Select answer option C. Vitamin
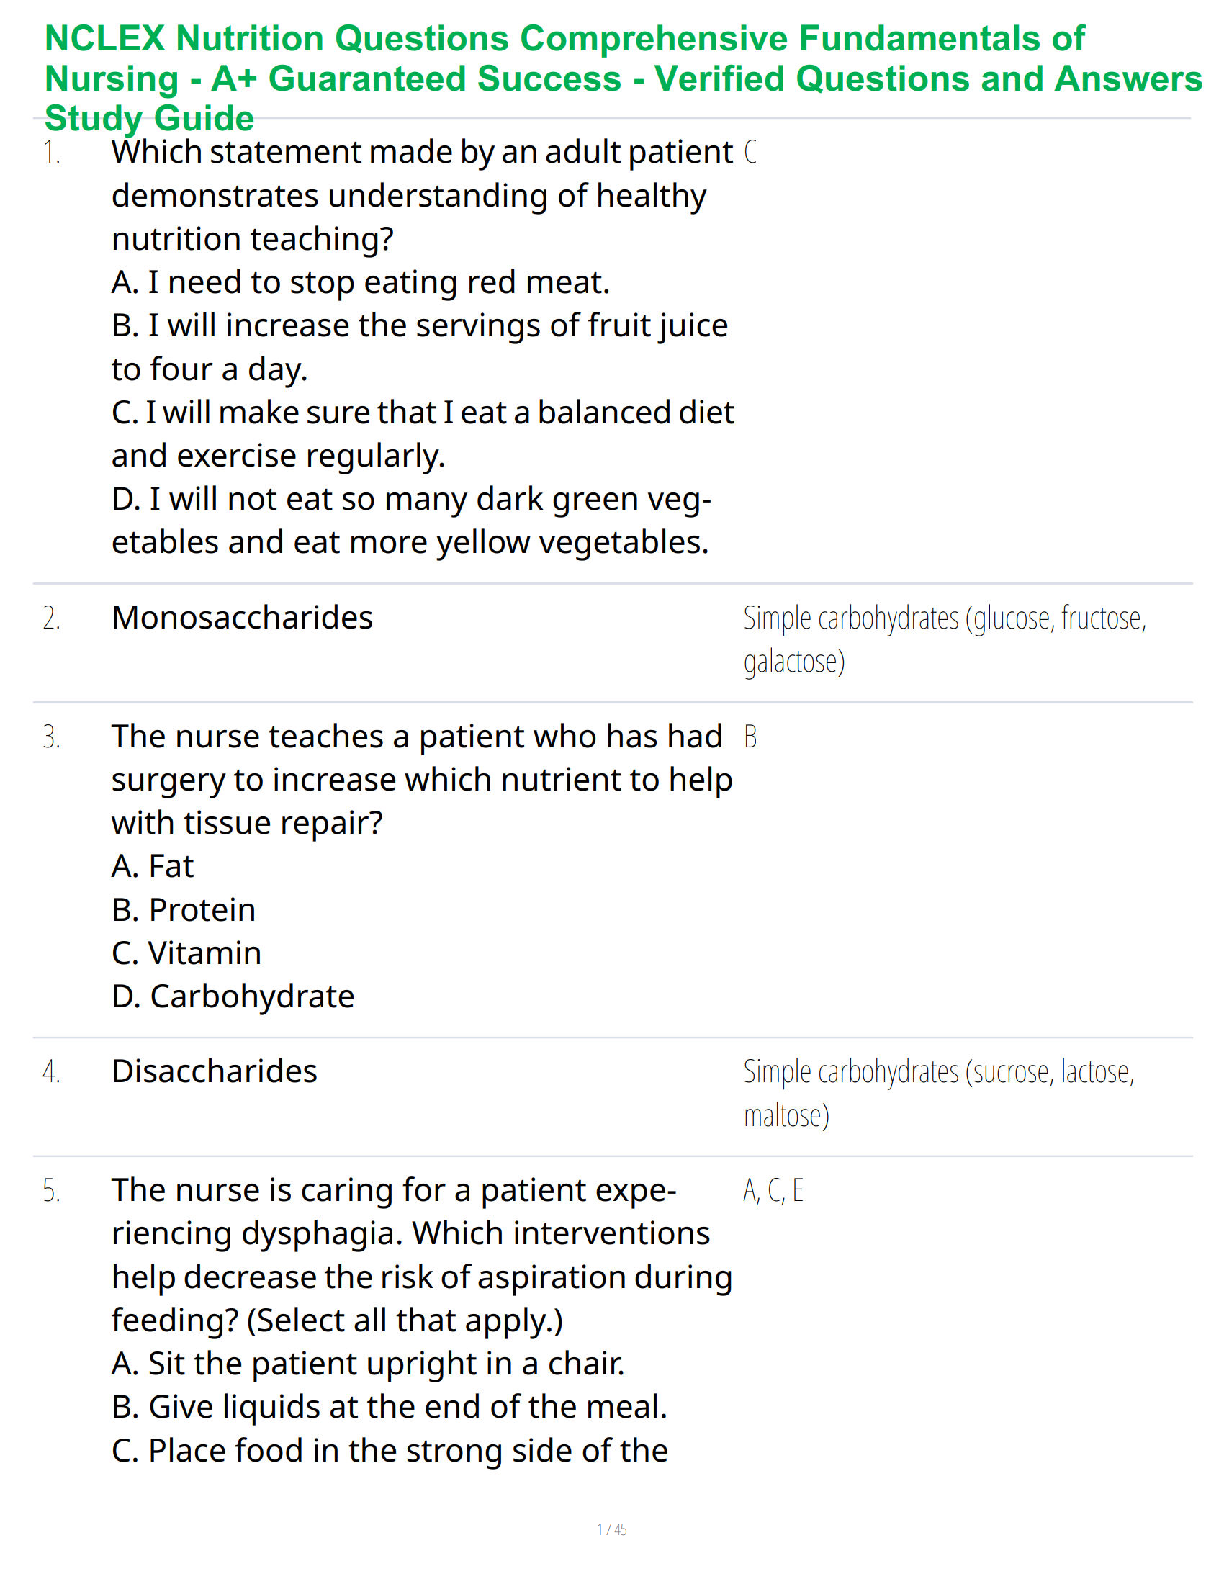This screenshot has height=1584, width=1224. pyautogui.click(x=187, y=953)
